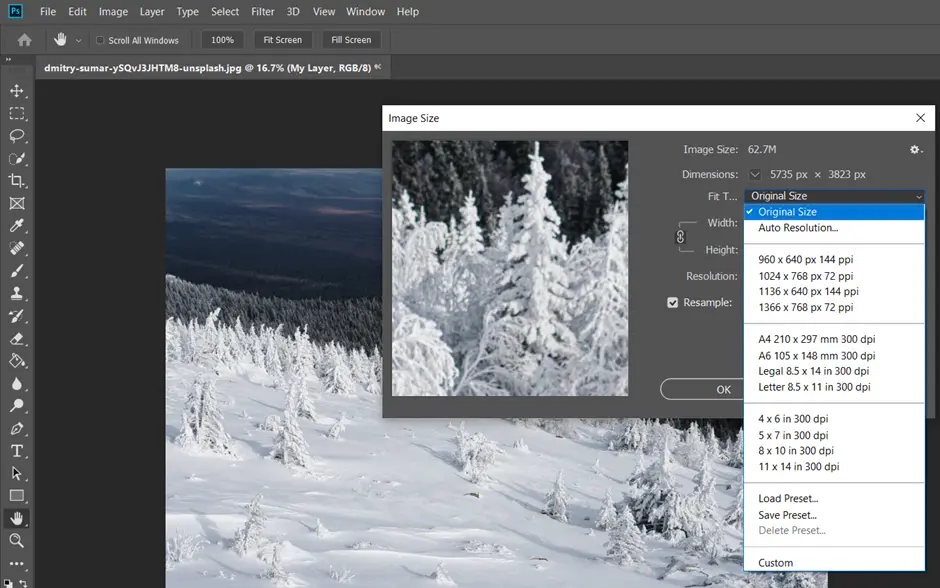Enable the Resample checkbox
Screen dimensions: 940x588
tap(673, 302)
